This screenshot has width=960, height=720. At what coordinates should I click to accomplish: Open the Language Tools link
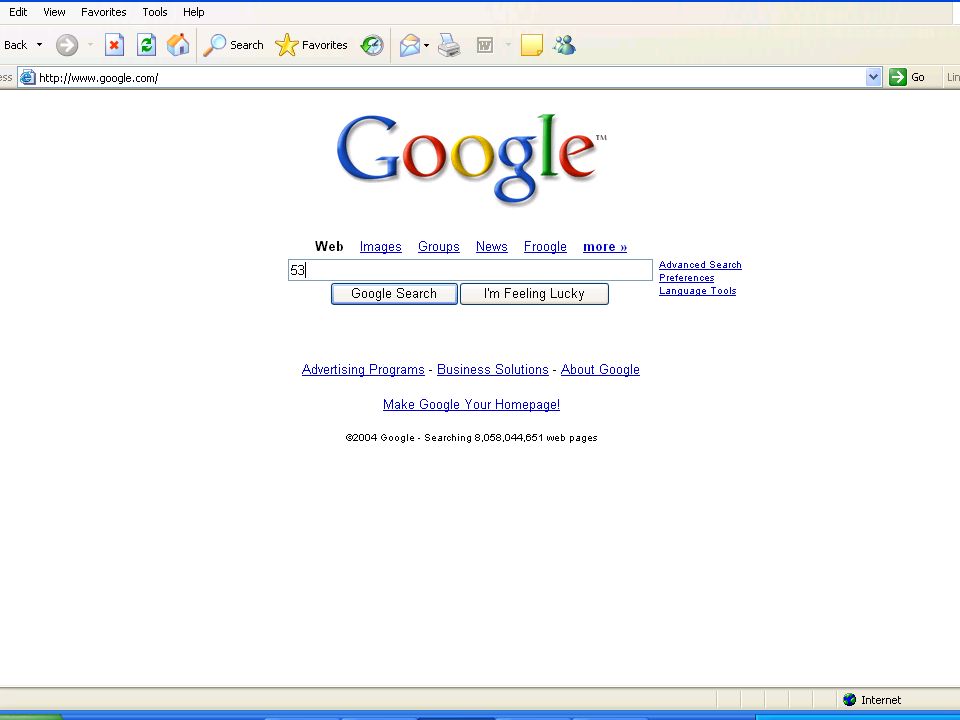click(x=697, y=291)
